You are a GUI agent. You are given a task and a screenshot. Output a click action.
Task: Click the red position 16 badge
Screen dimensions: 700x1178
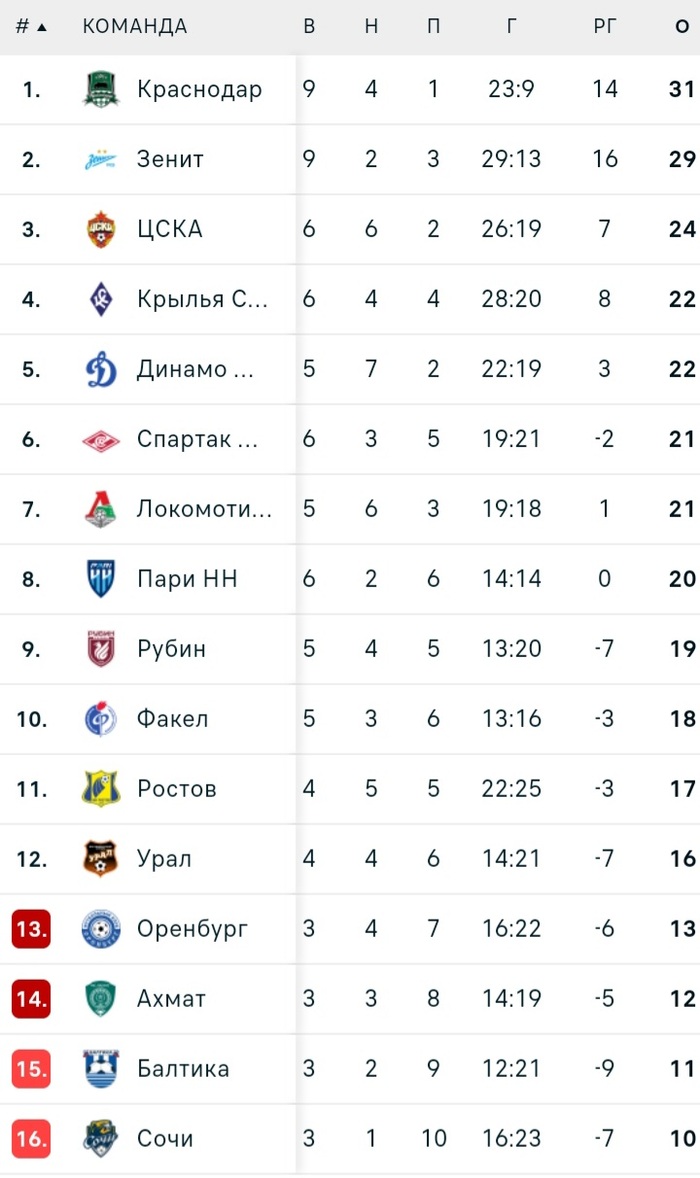[x=31, y=1138]
